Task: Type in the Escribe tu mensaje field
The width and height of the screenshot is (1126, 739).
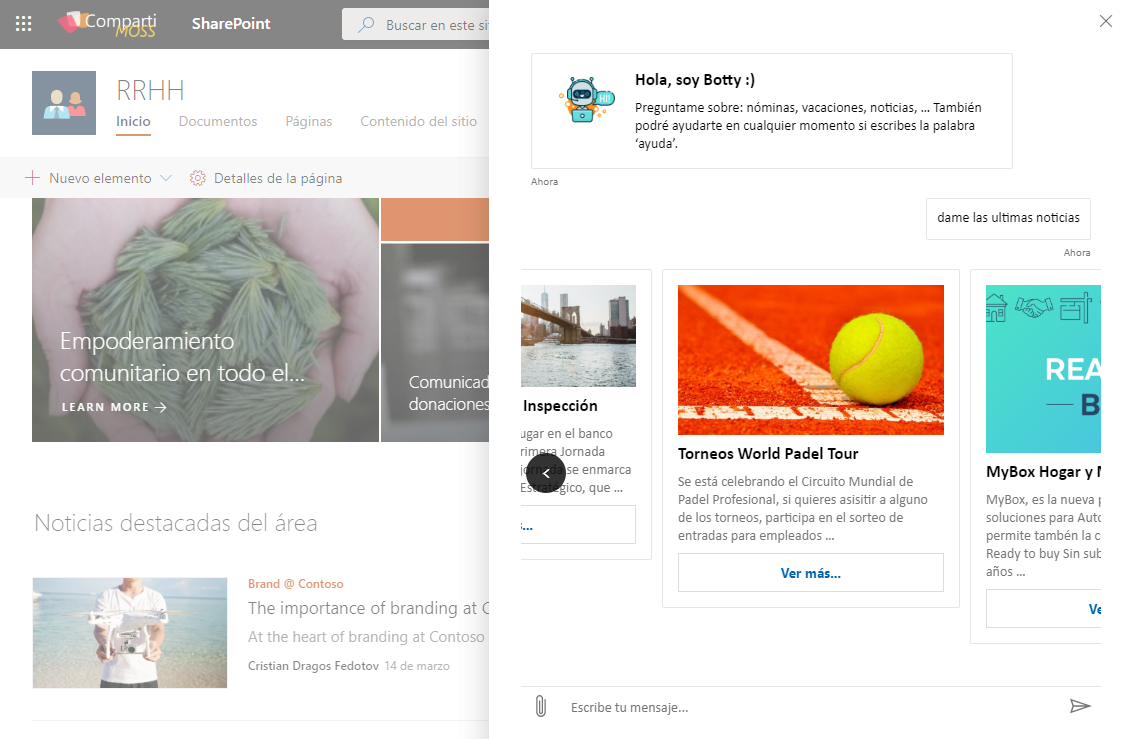Action: 800,707
